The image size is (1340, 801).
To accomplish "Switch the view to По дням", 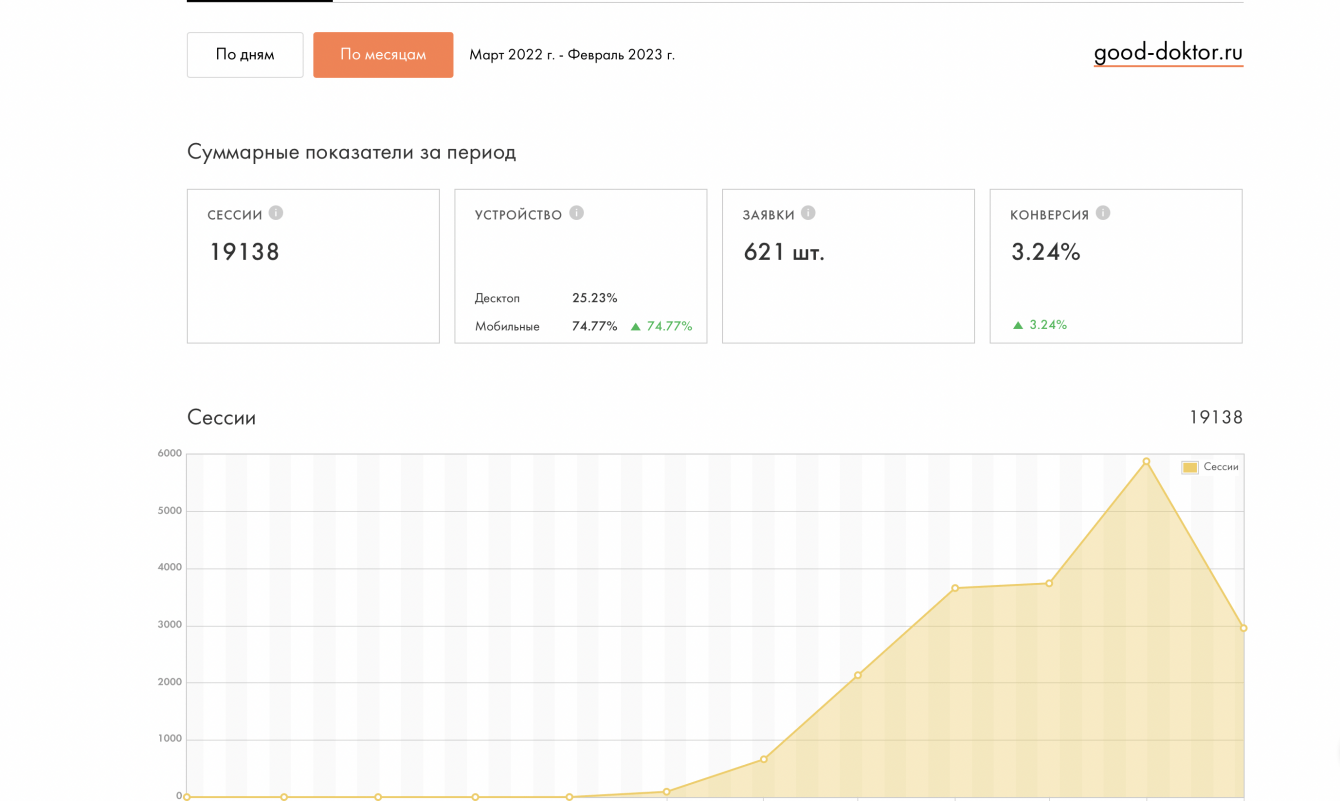I will point(245,55).
